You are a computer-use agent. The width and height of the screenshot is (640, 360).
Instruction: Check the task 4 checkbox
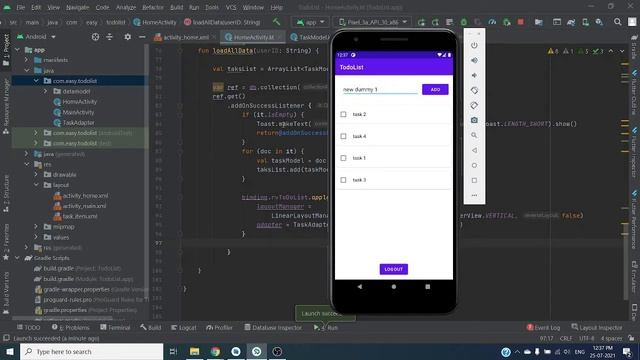pos(343,136)
